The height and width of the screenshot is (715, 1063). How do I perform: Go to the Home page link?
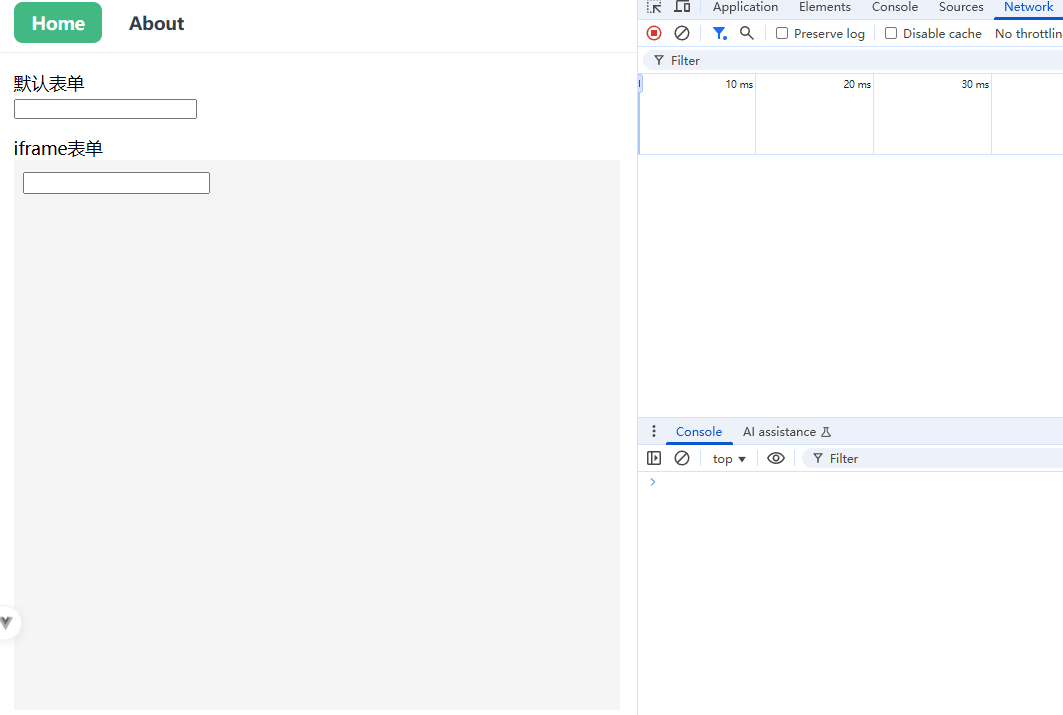[58, 23]
